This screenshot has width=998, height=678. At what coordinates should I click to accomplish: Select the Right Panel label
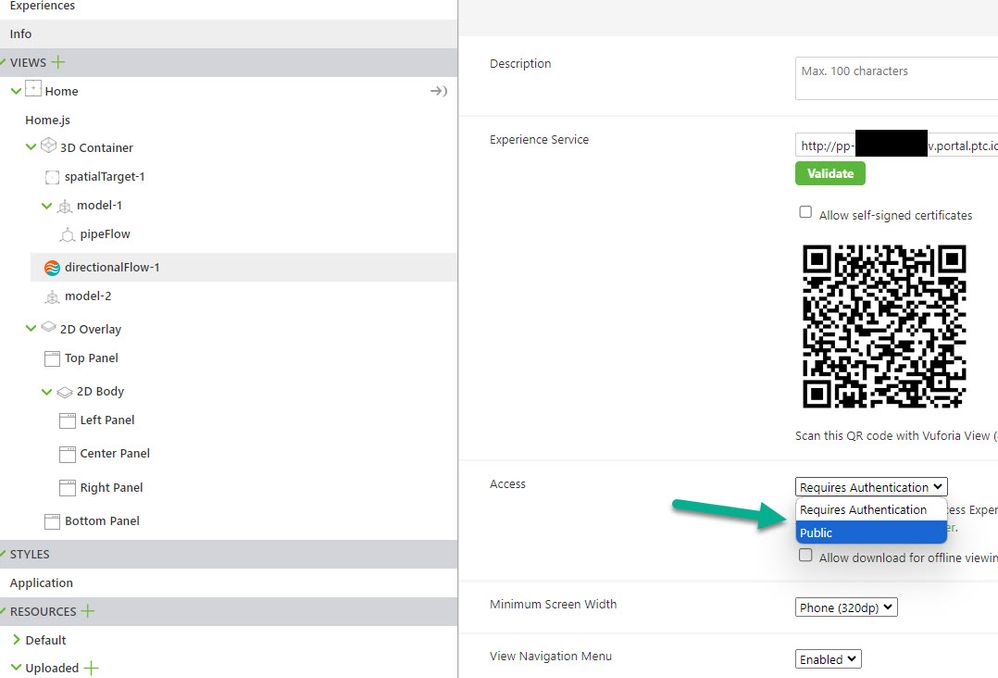[x=111, y=488]
